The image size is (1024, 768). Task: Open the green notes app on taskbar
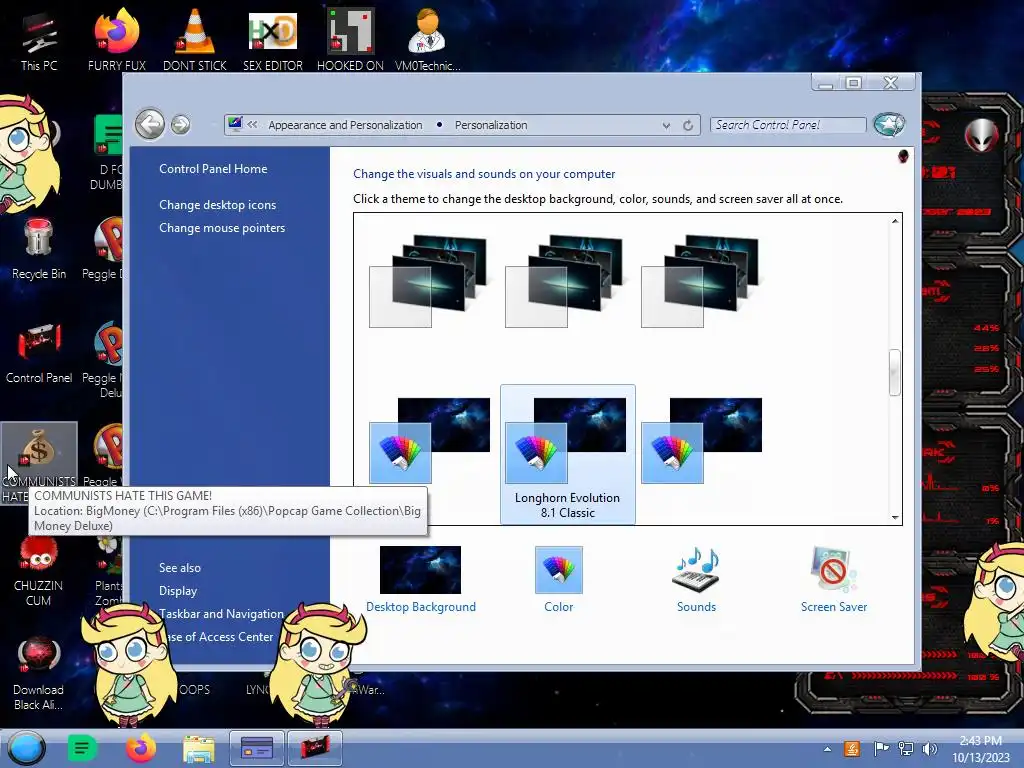(x=82, y=748)
